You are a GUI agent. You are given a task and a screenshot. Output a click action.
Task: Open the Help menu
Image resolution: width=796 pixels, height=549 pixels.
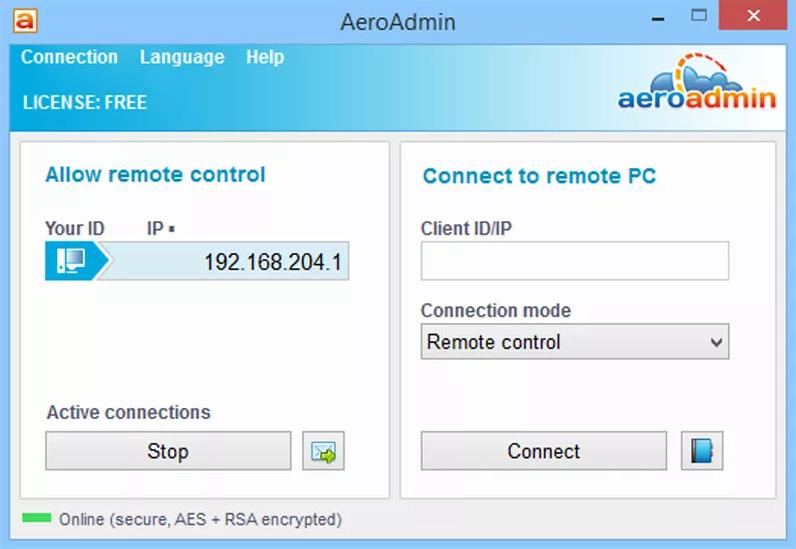[265, 57]
